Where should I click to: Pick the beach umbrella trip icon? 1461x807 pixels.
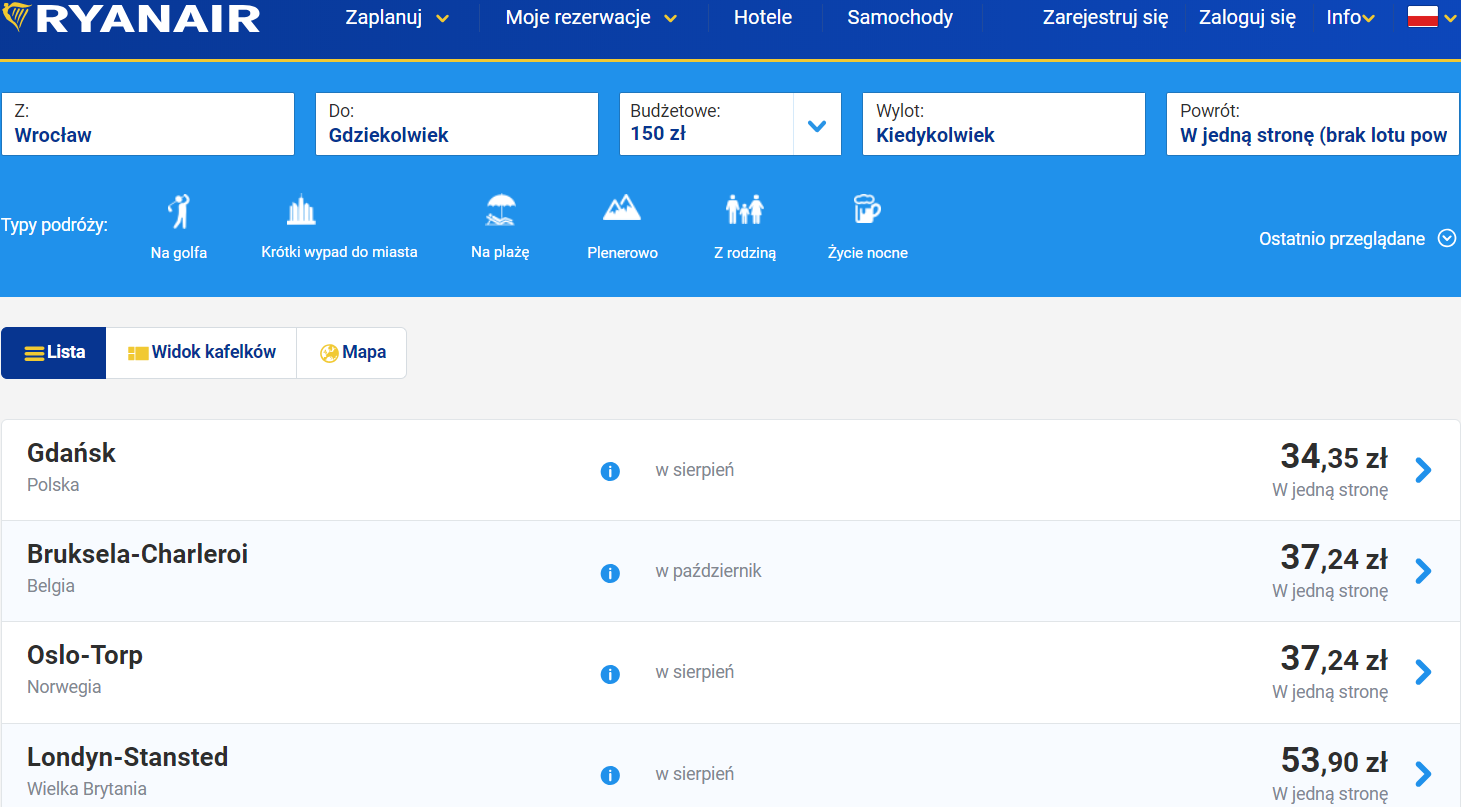click(500, 210)
